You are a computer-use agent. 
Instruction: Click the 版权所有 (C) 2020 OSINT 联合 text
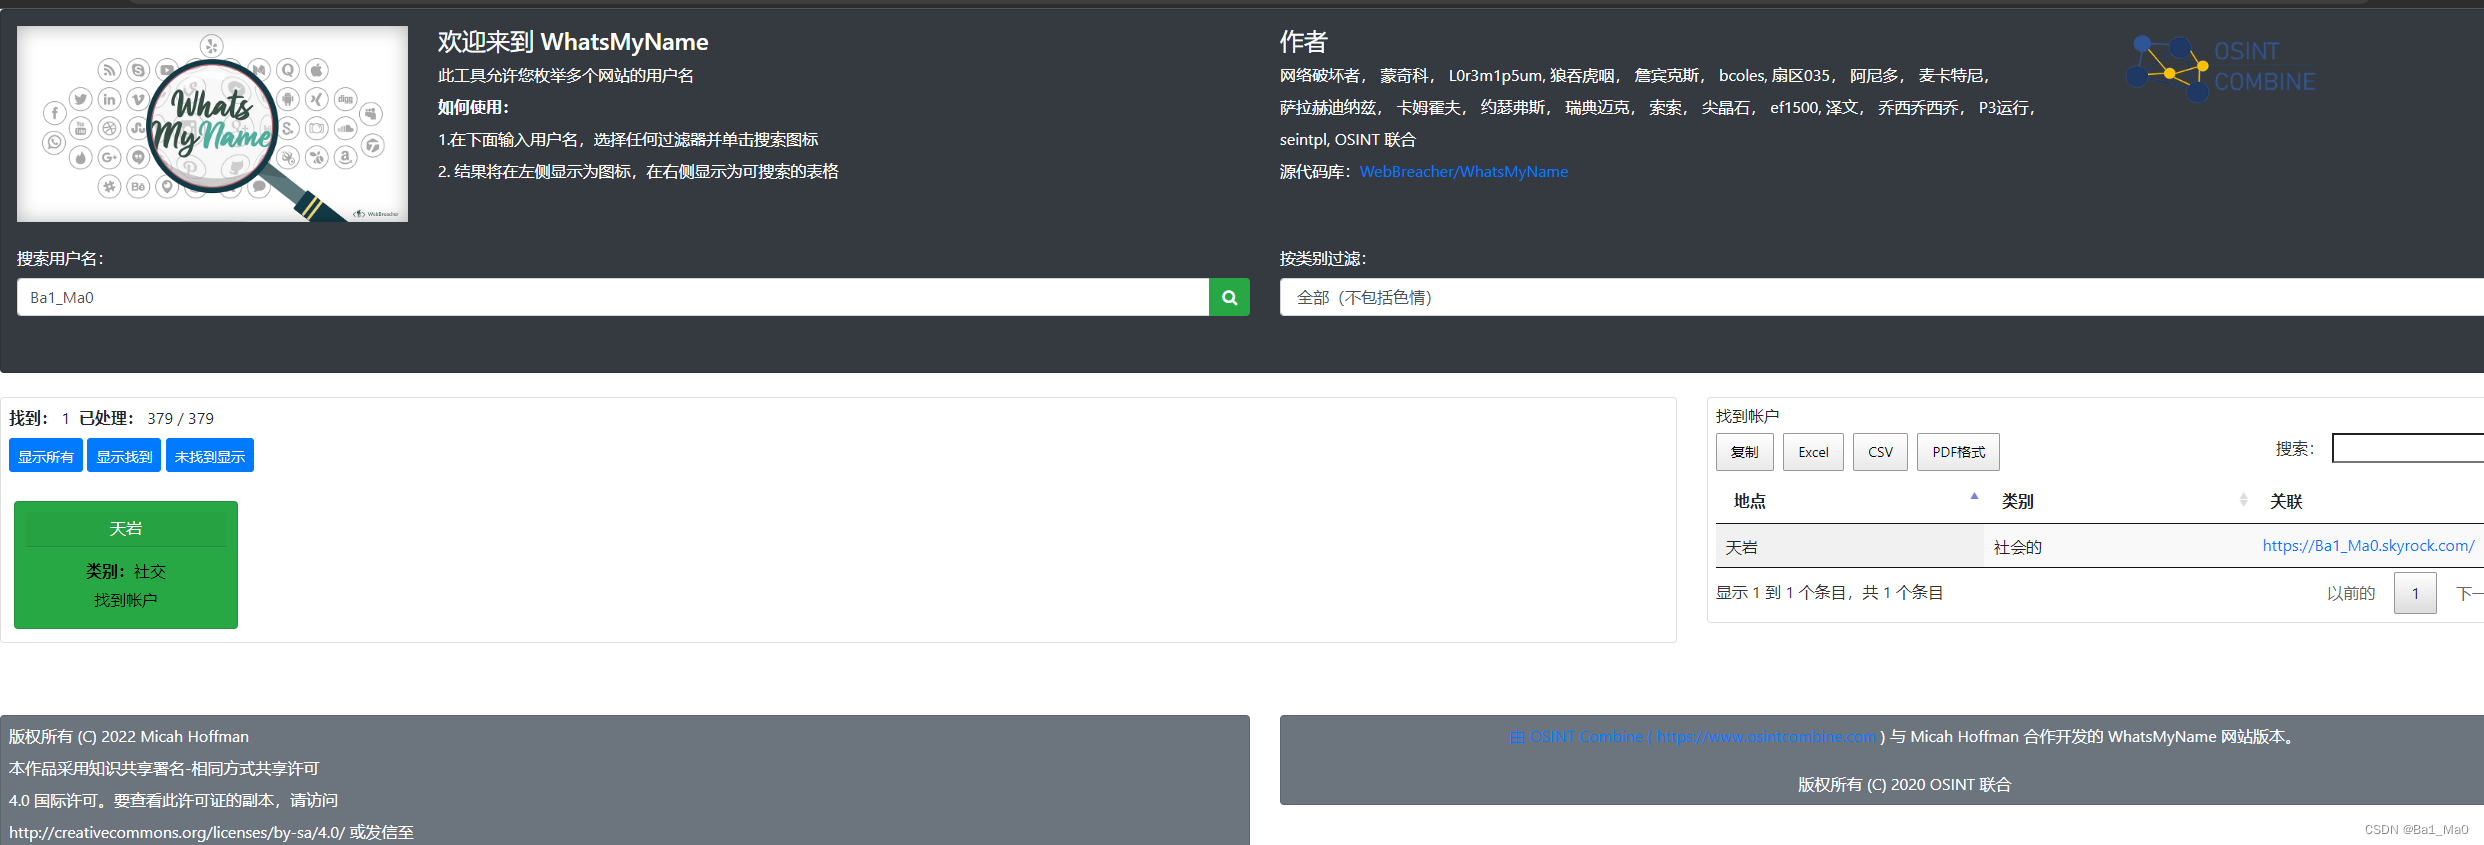click(x=1904, y=785)
